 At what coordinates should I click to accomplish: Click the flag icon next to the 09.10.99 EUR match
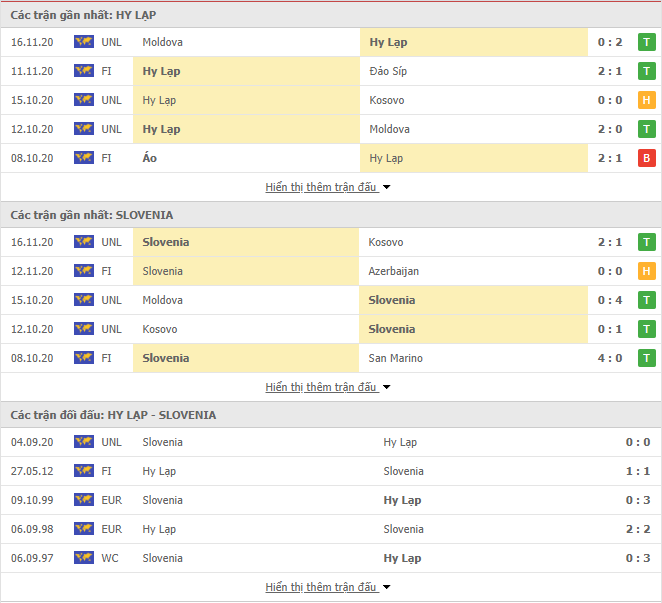tap(84, 500)
